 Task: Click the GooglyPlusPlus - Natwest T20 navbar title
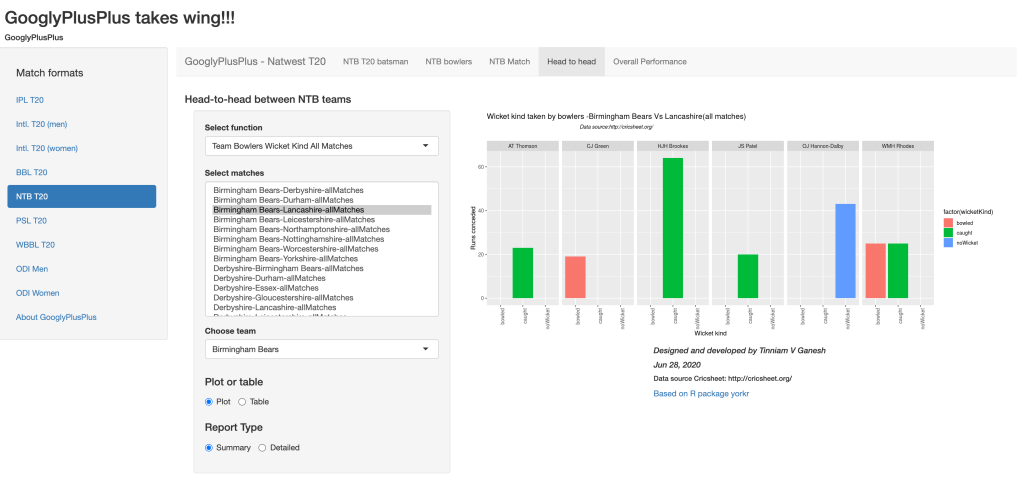(255, 61)
